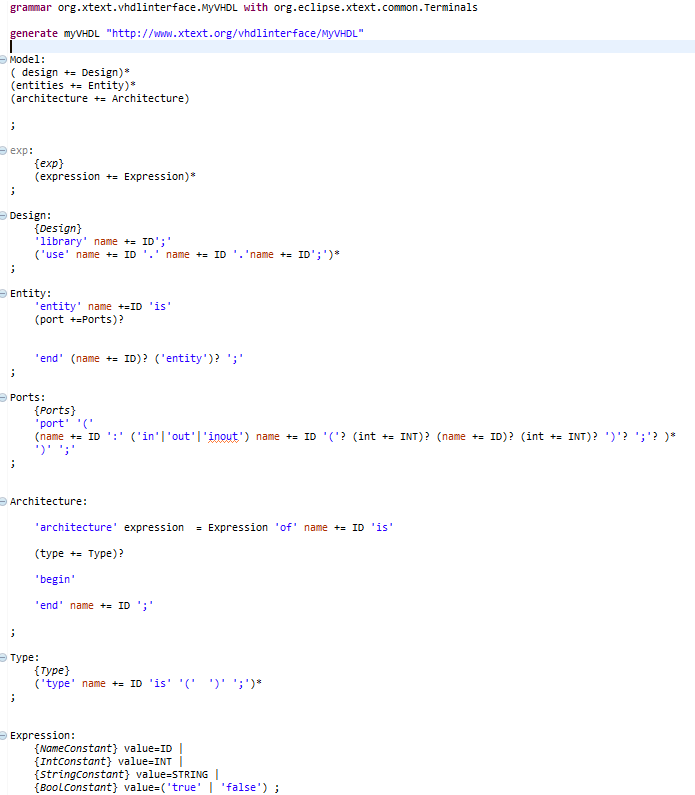Click the 'grammar' keyword on first line
Screen dimensions: 695x795
tap(30, 8)
